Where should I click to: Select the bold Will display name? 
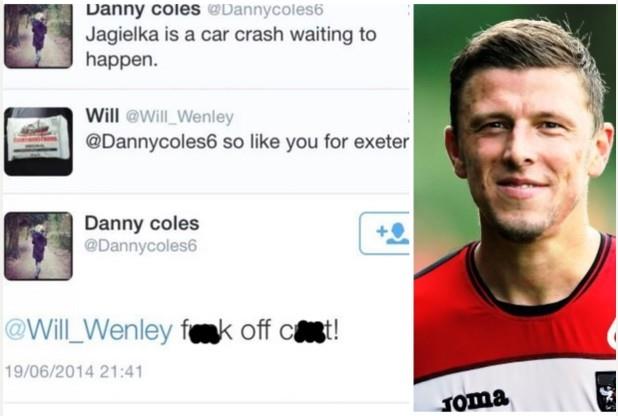click(x=102, y=116)
